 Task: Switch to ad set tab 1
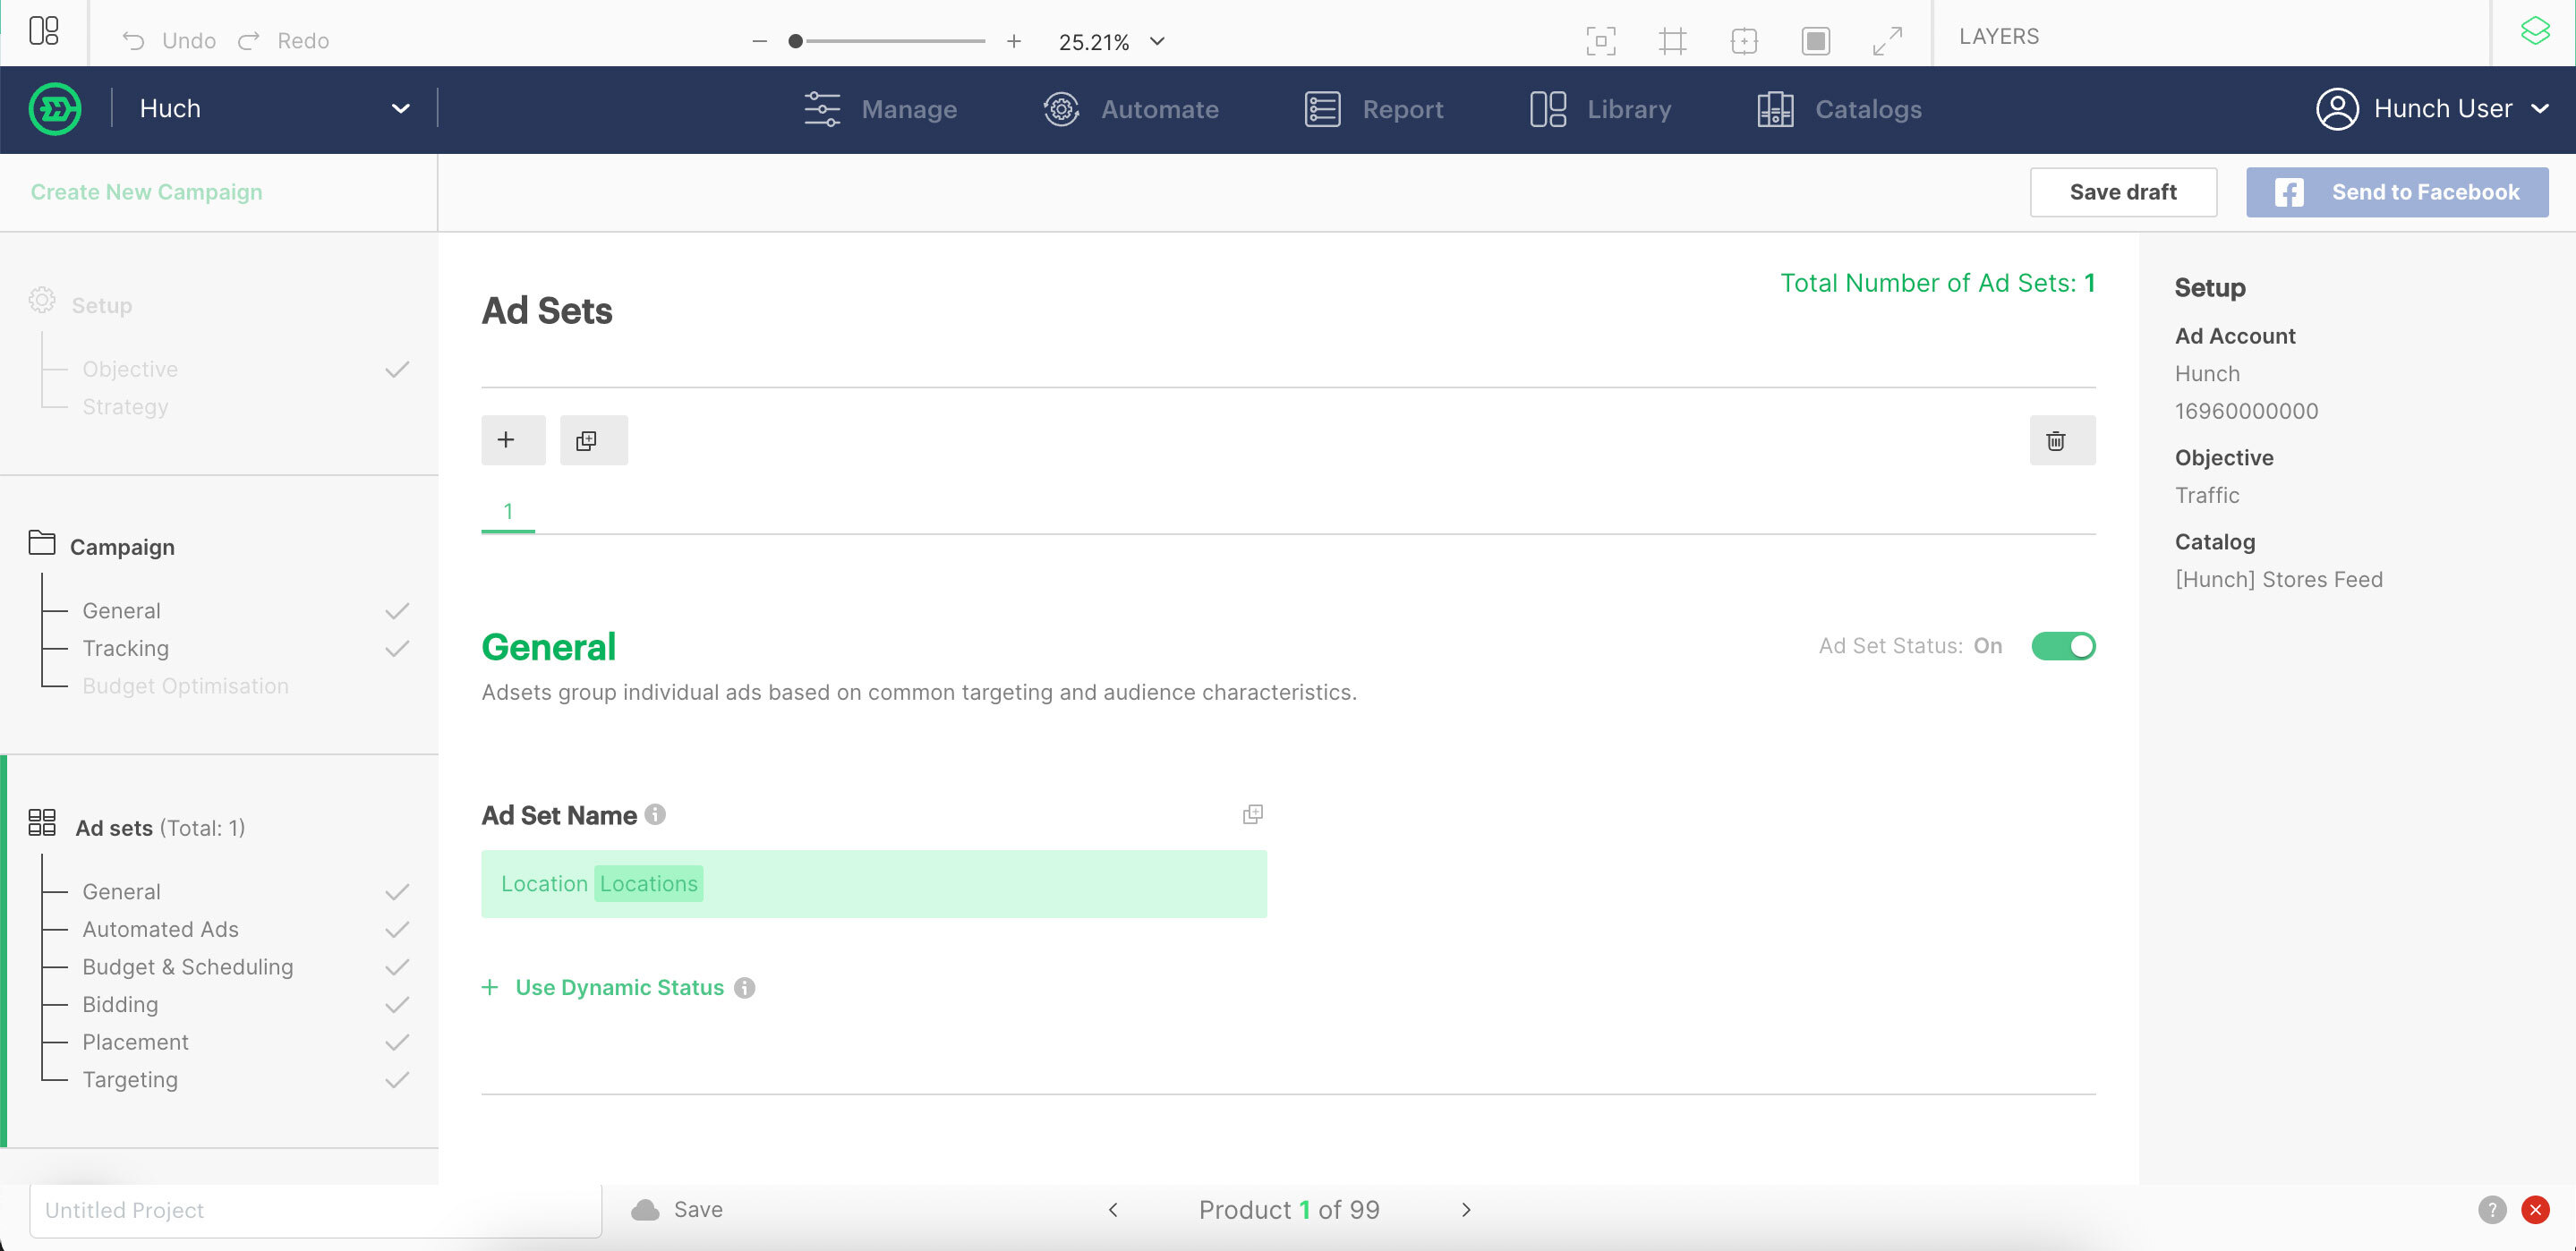[x=507, y=511]
